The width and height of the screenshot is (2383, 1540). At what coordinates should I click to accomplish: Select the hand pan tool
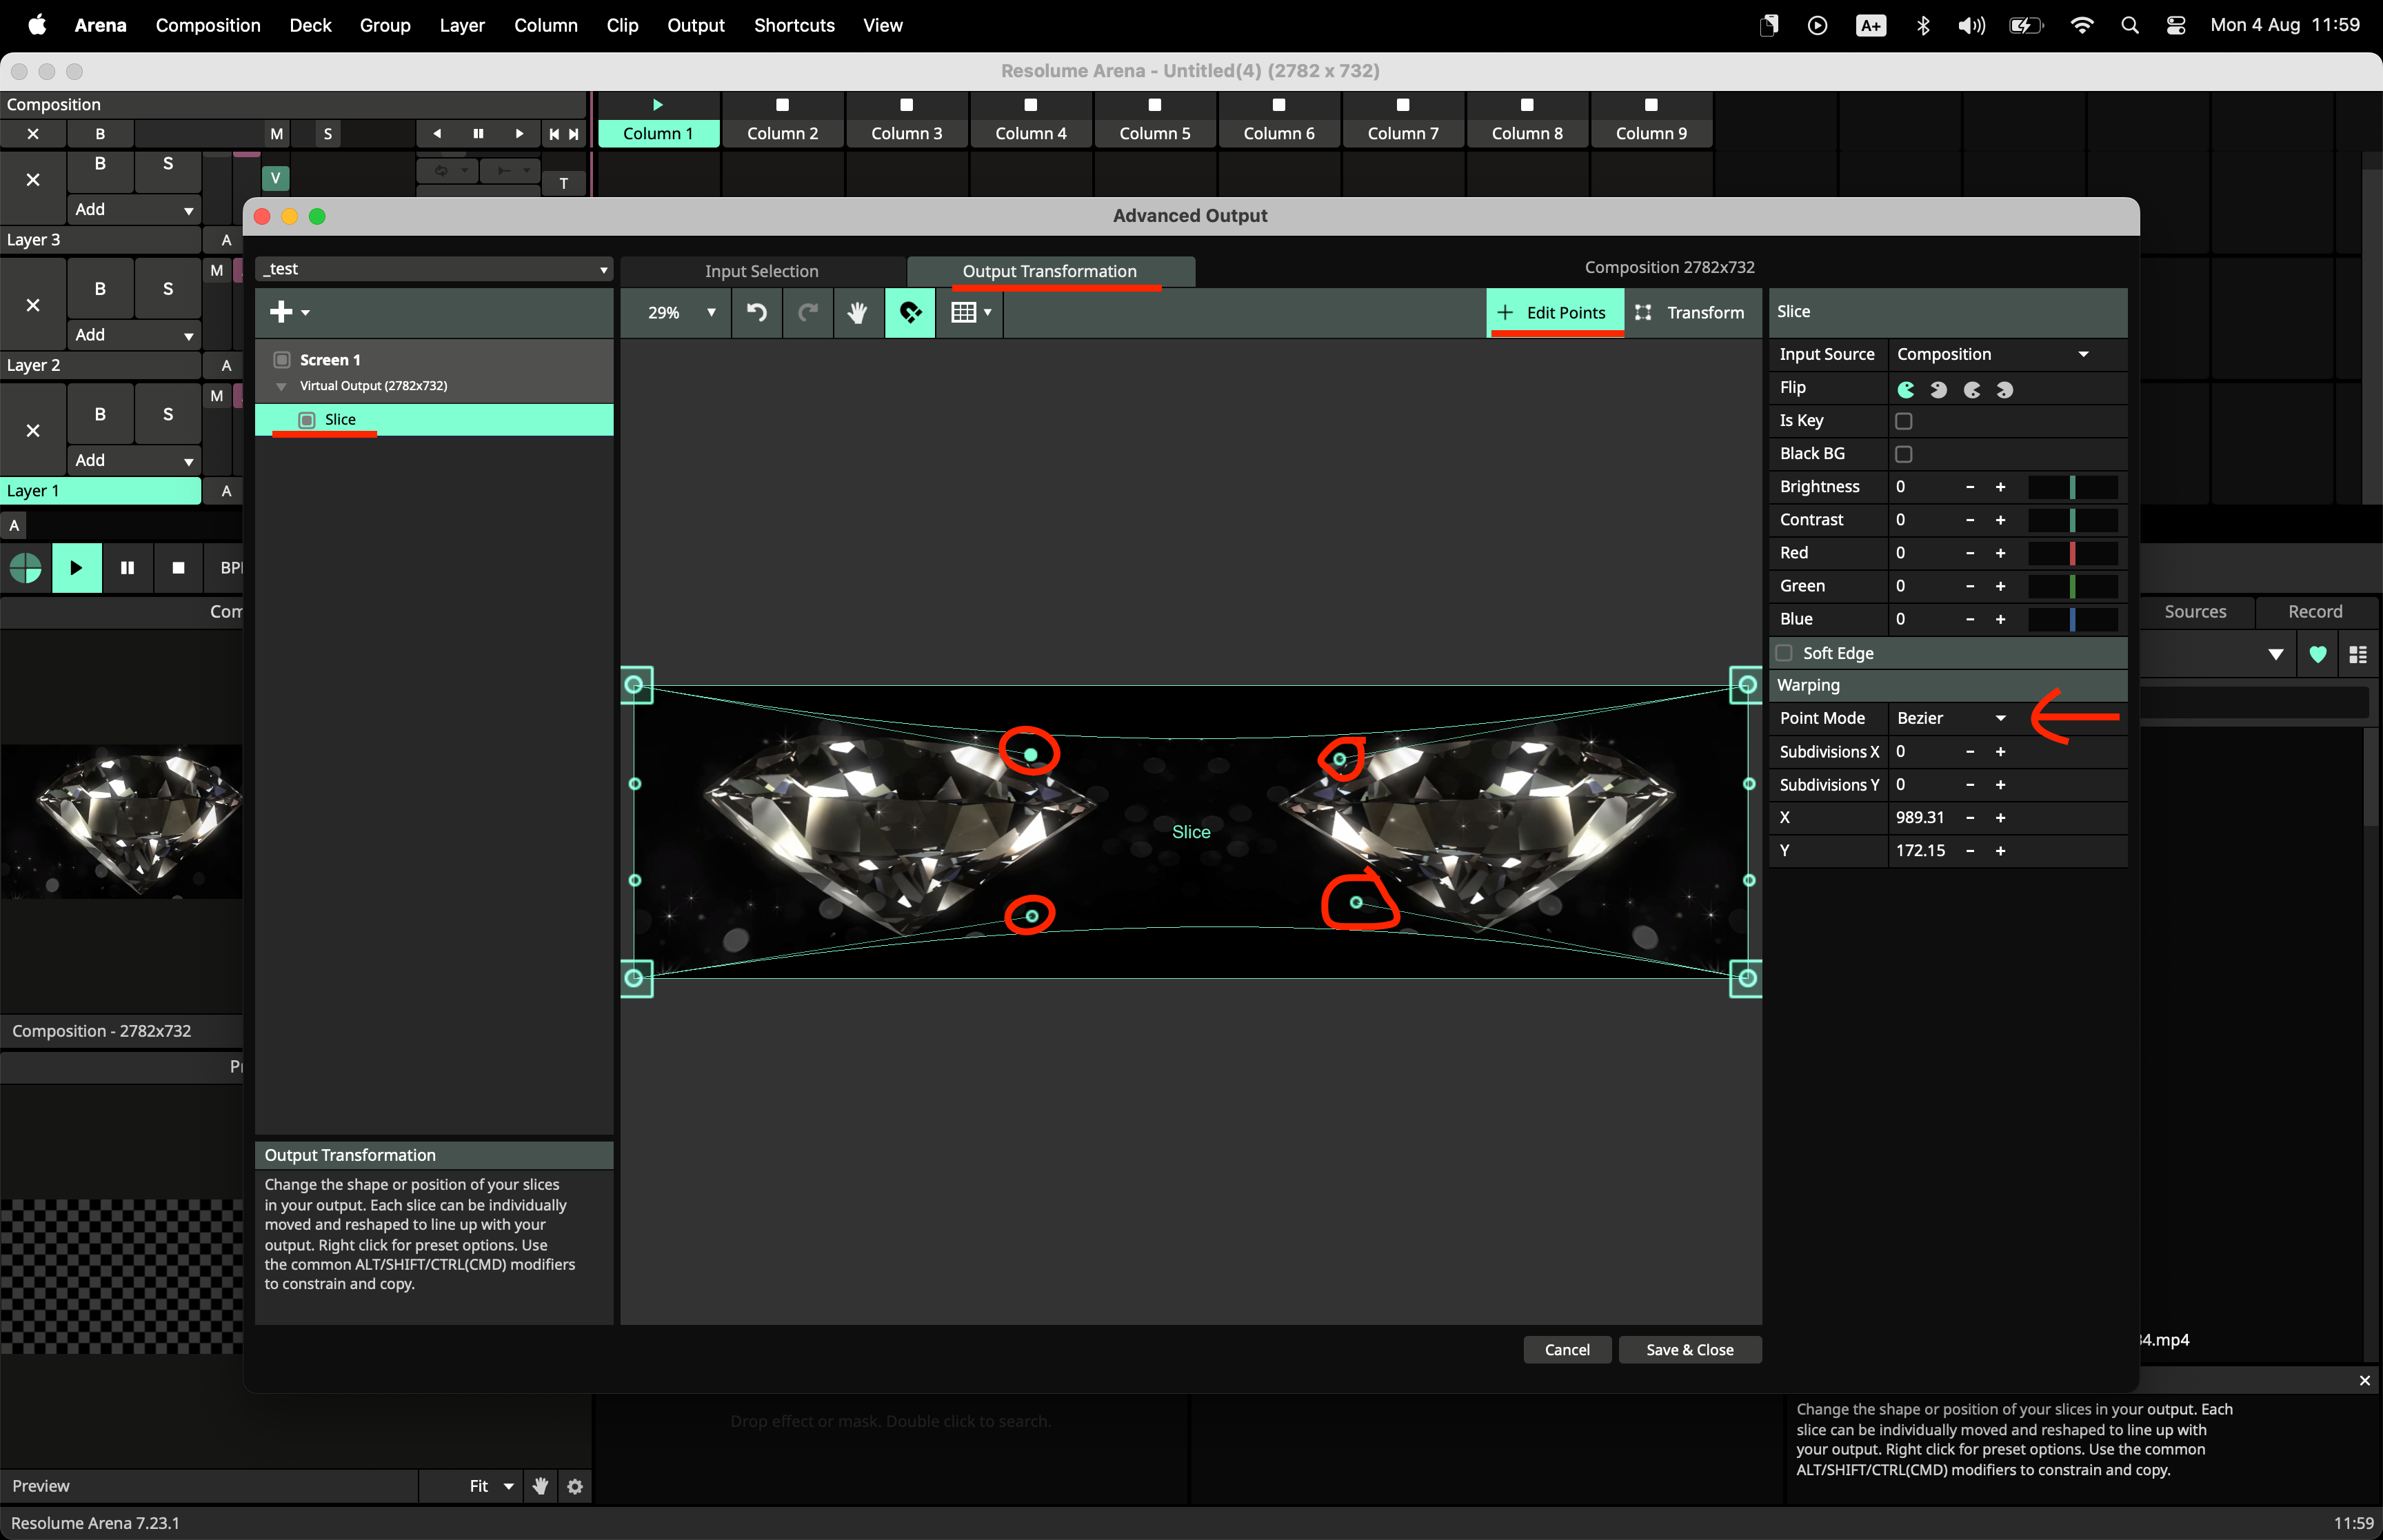857,313
